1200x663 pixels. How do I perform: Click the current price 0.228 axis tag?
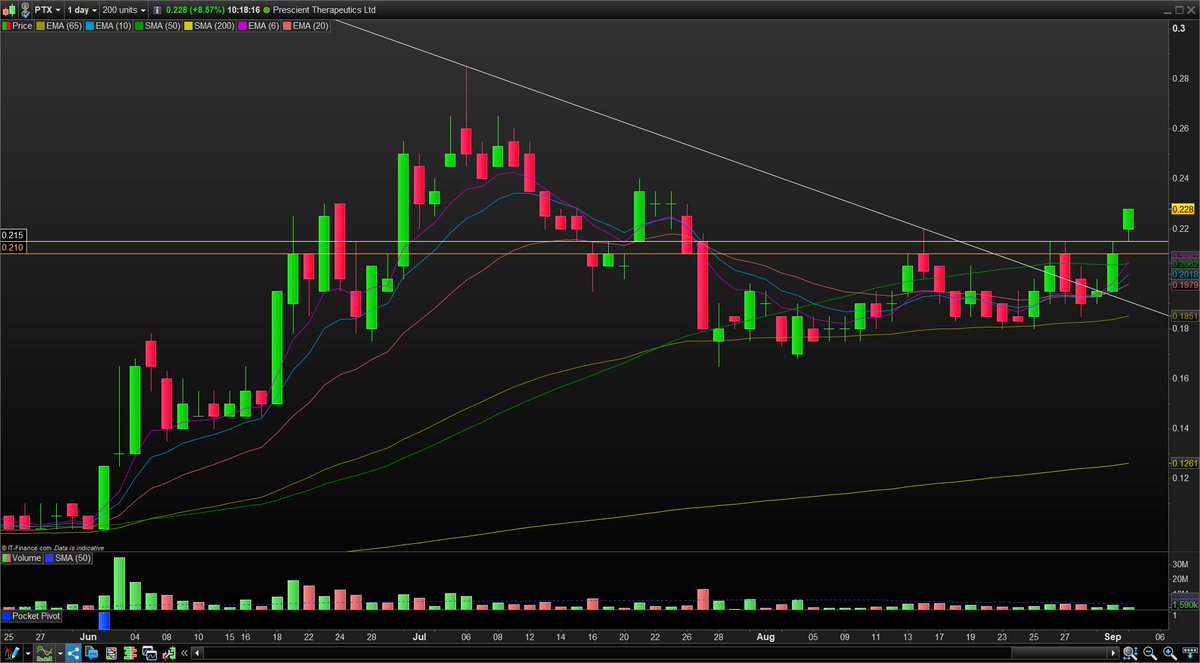click(x=1183, y=209)
